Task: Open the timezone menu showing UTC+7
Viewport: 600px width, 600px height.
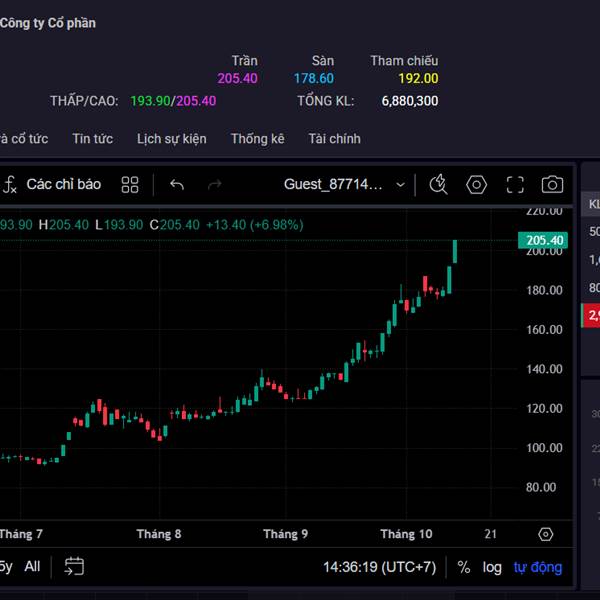Action: pyautogui.click(x=379, y=567)
